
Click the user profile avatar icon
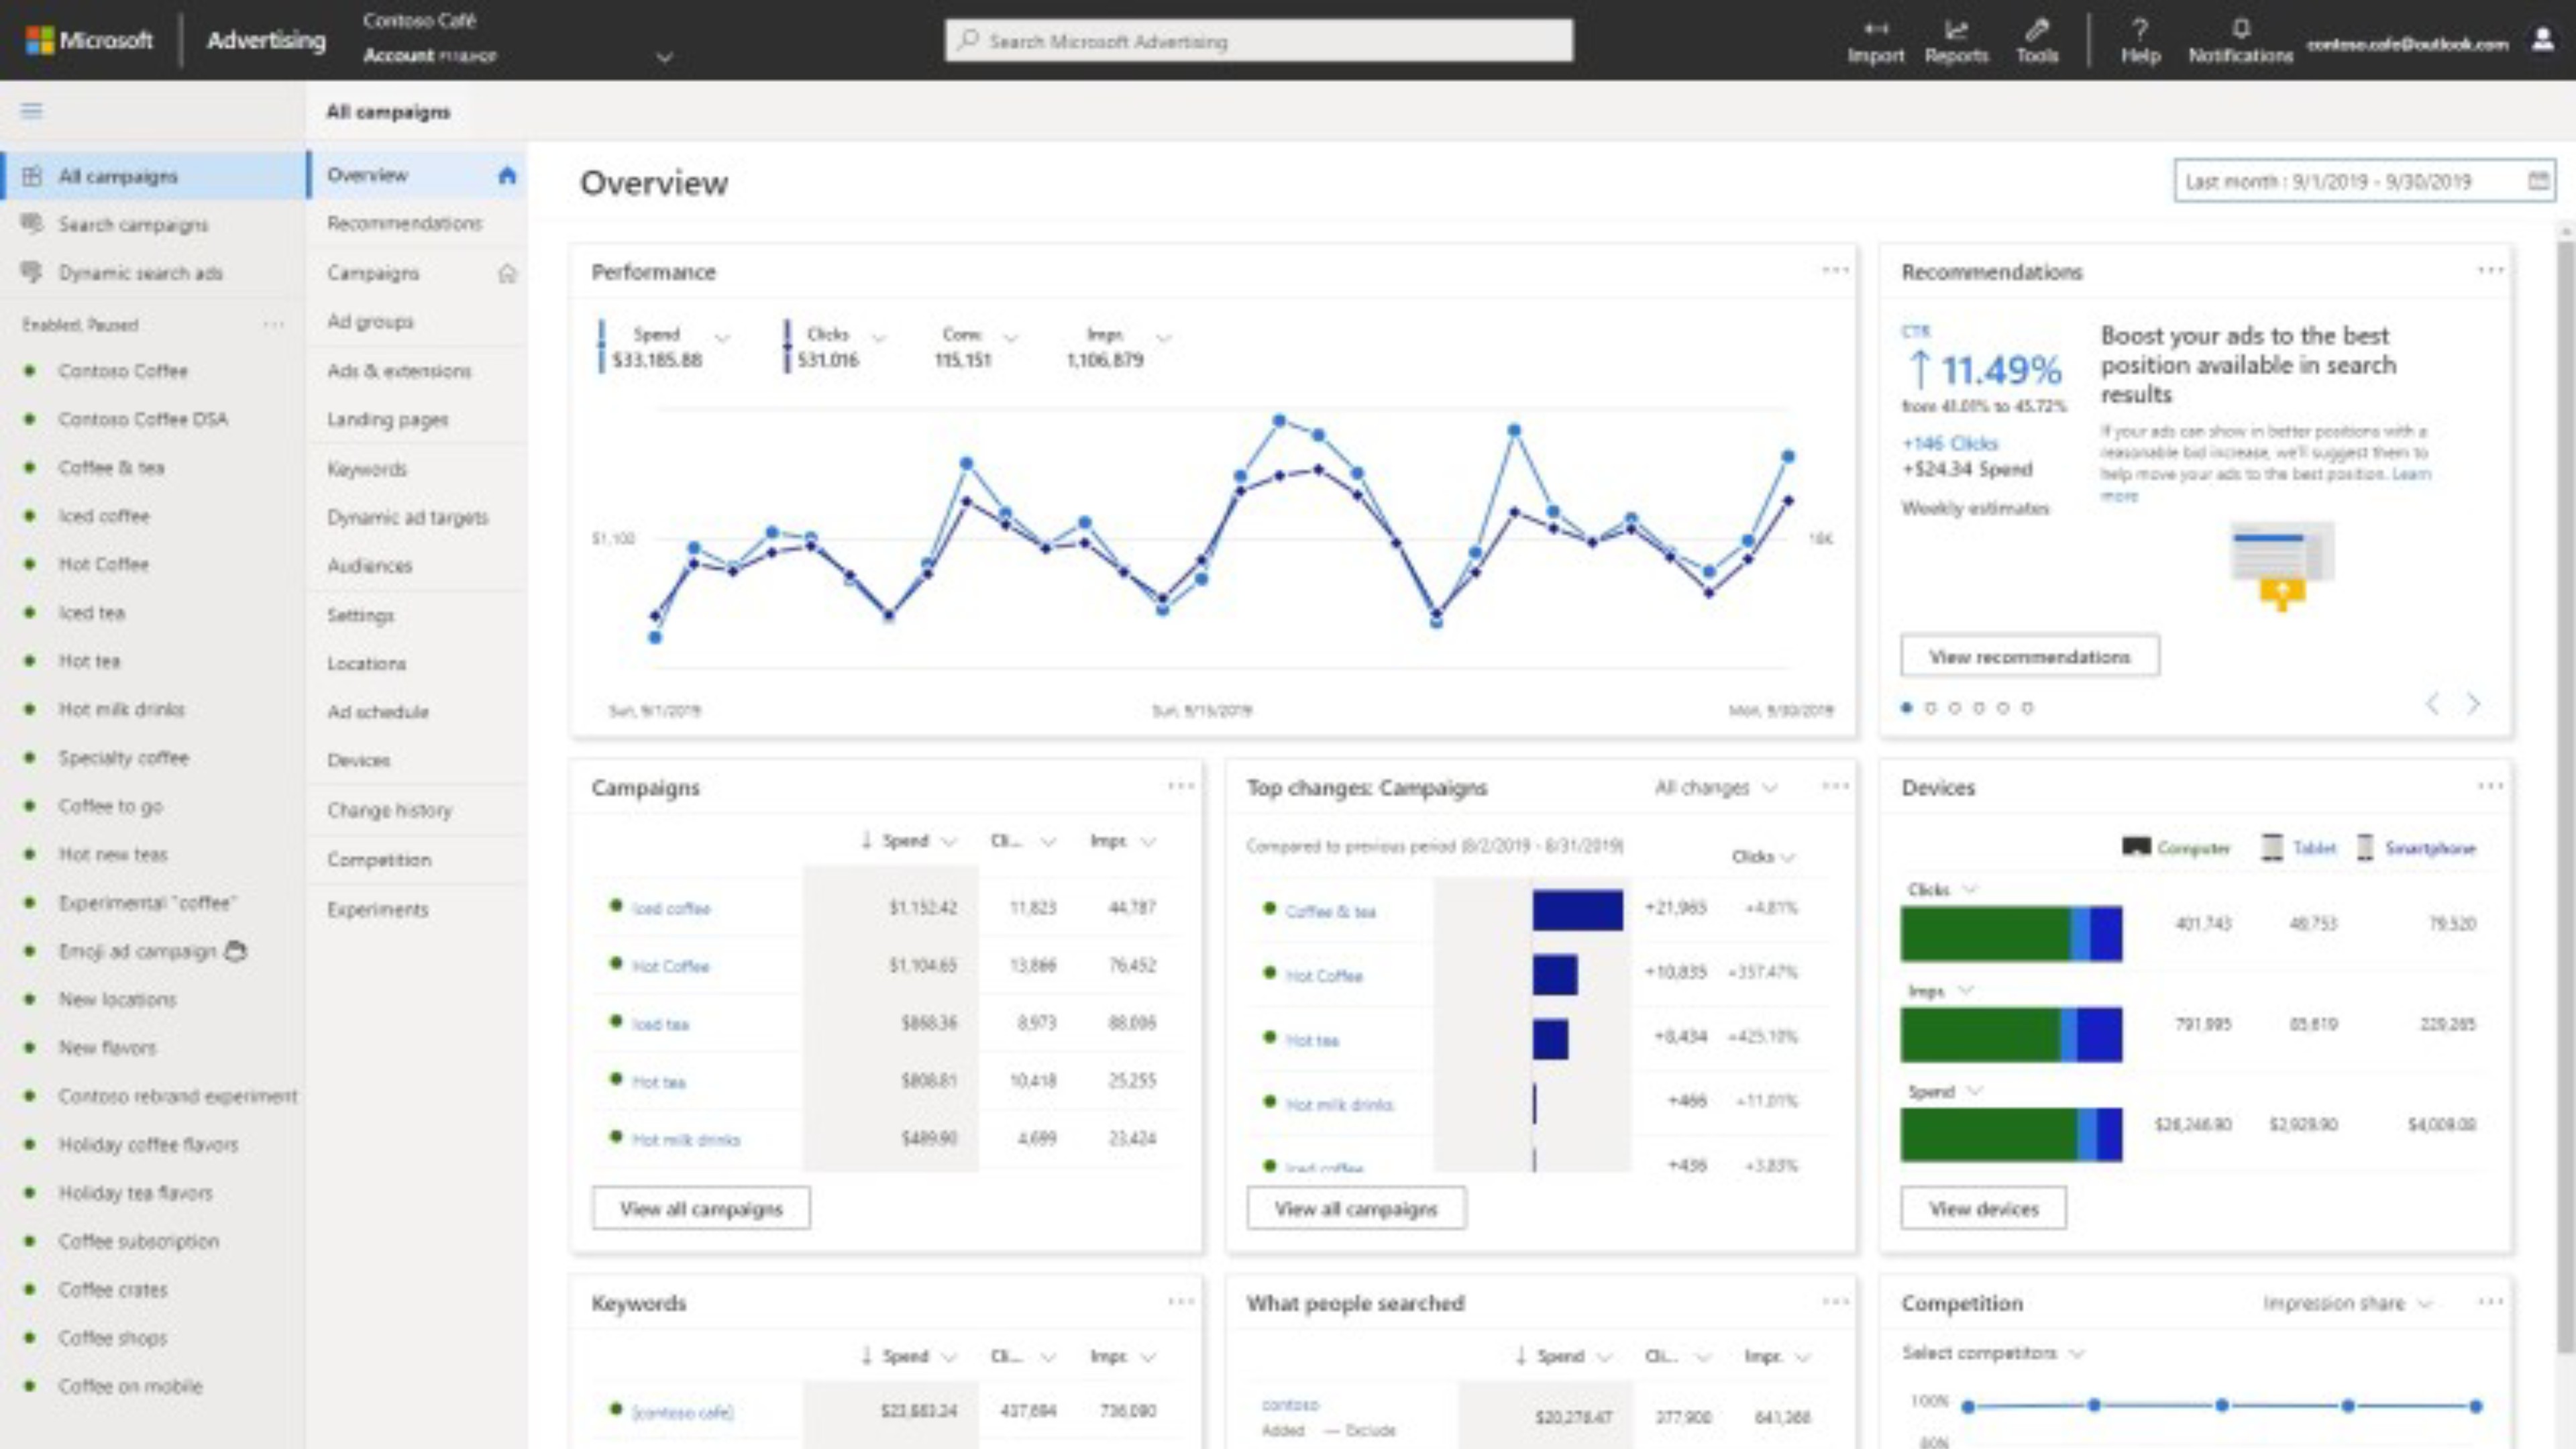2543,40
